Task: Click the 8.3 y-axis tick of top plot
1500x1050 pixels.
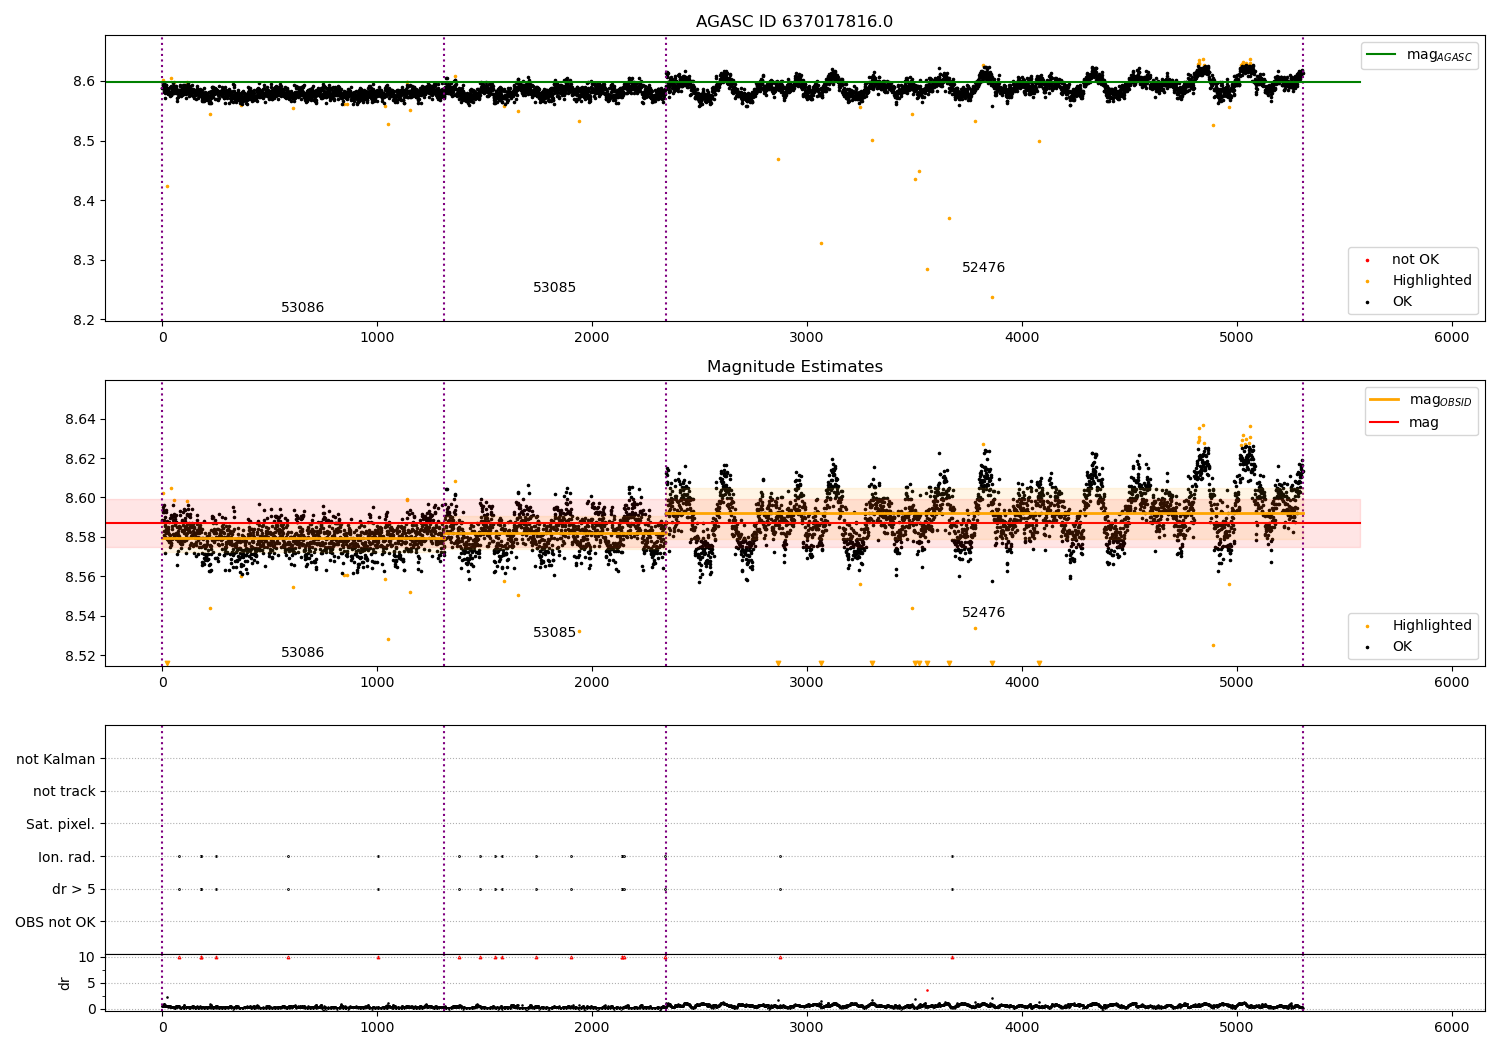Action: [86, 261]
